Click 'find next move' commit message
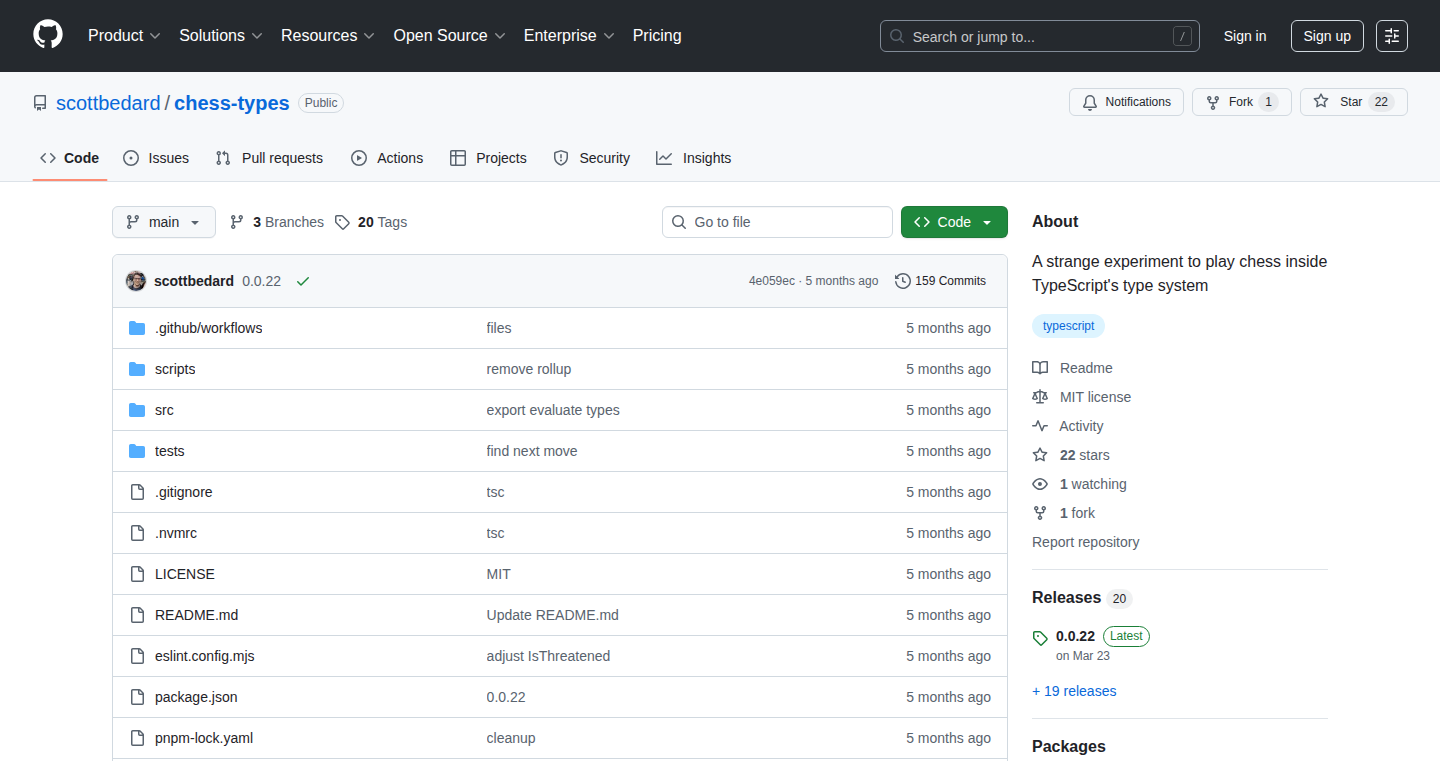 pyautogui.click(x=532, y=451)
